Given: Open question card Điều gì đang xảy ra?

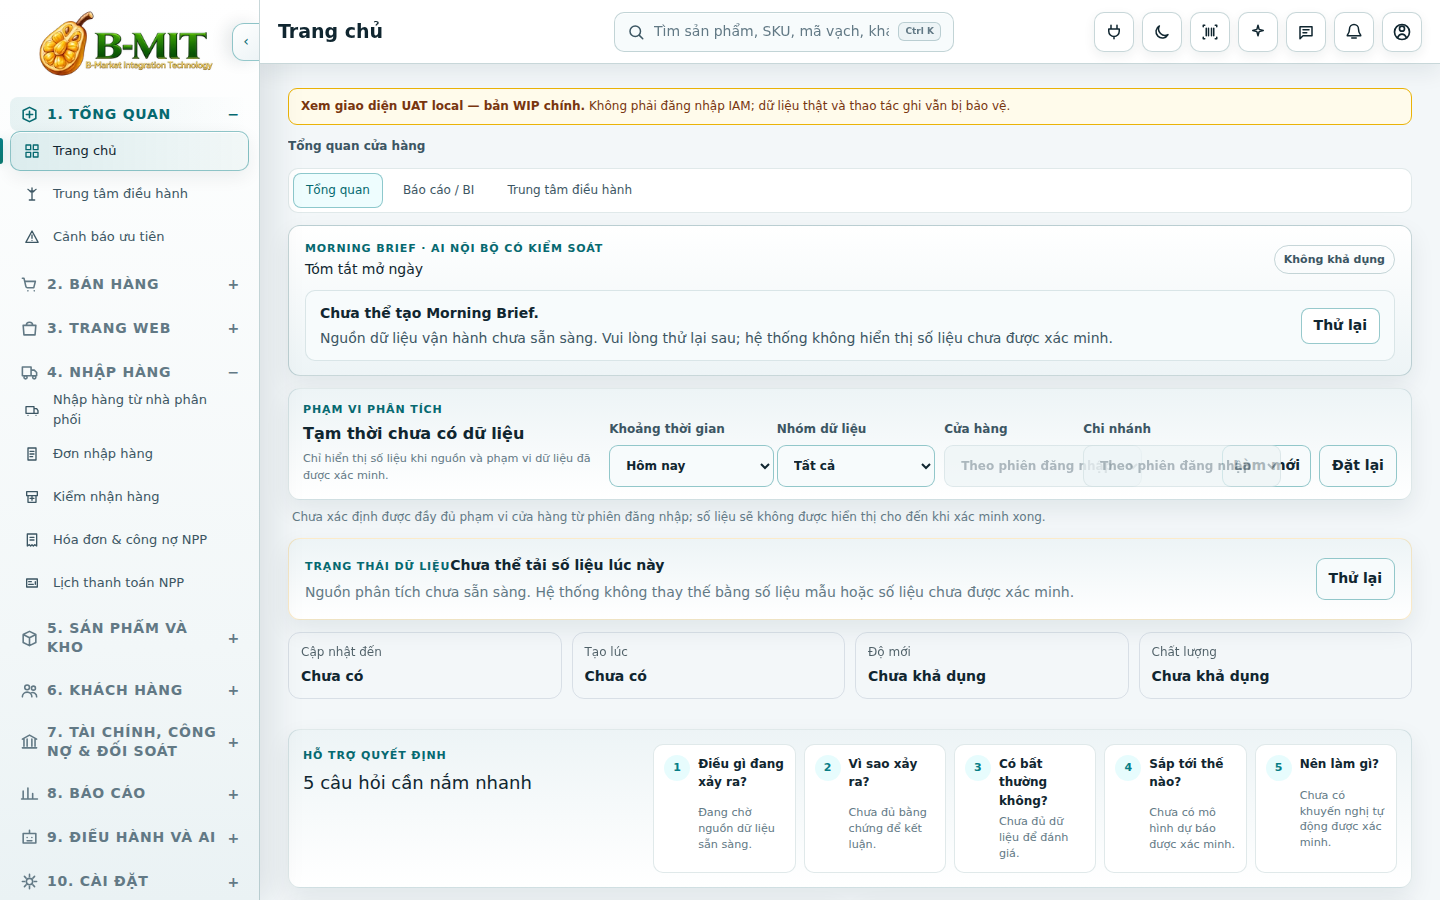Looking at the screenshot, I should point(725,809).
